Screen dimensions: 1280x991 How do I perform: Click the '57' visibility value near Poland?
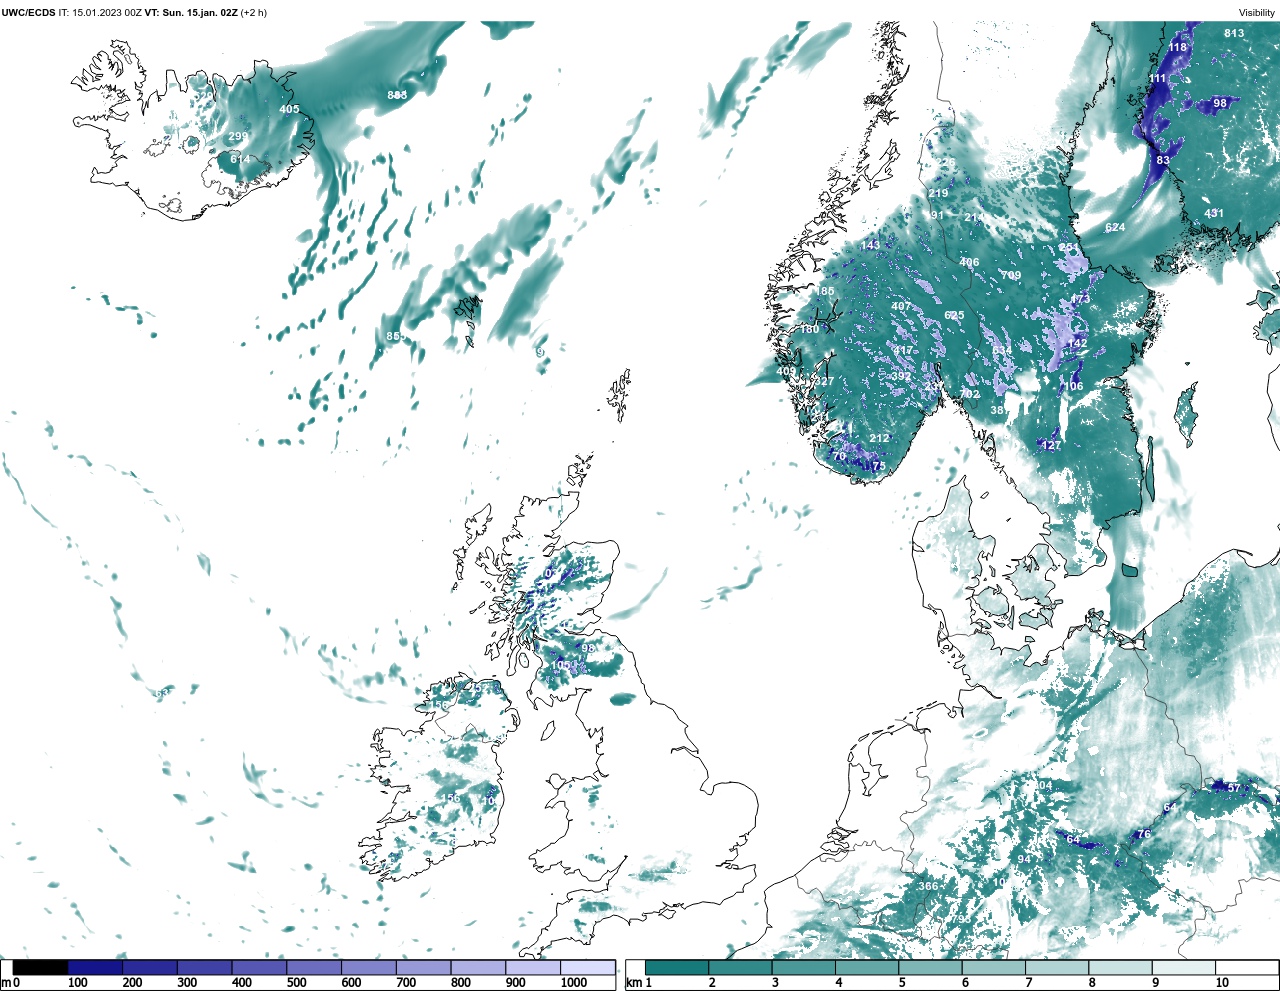pyautogui.click(x=1234, y=788)
